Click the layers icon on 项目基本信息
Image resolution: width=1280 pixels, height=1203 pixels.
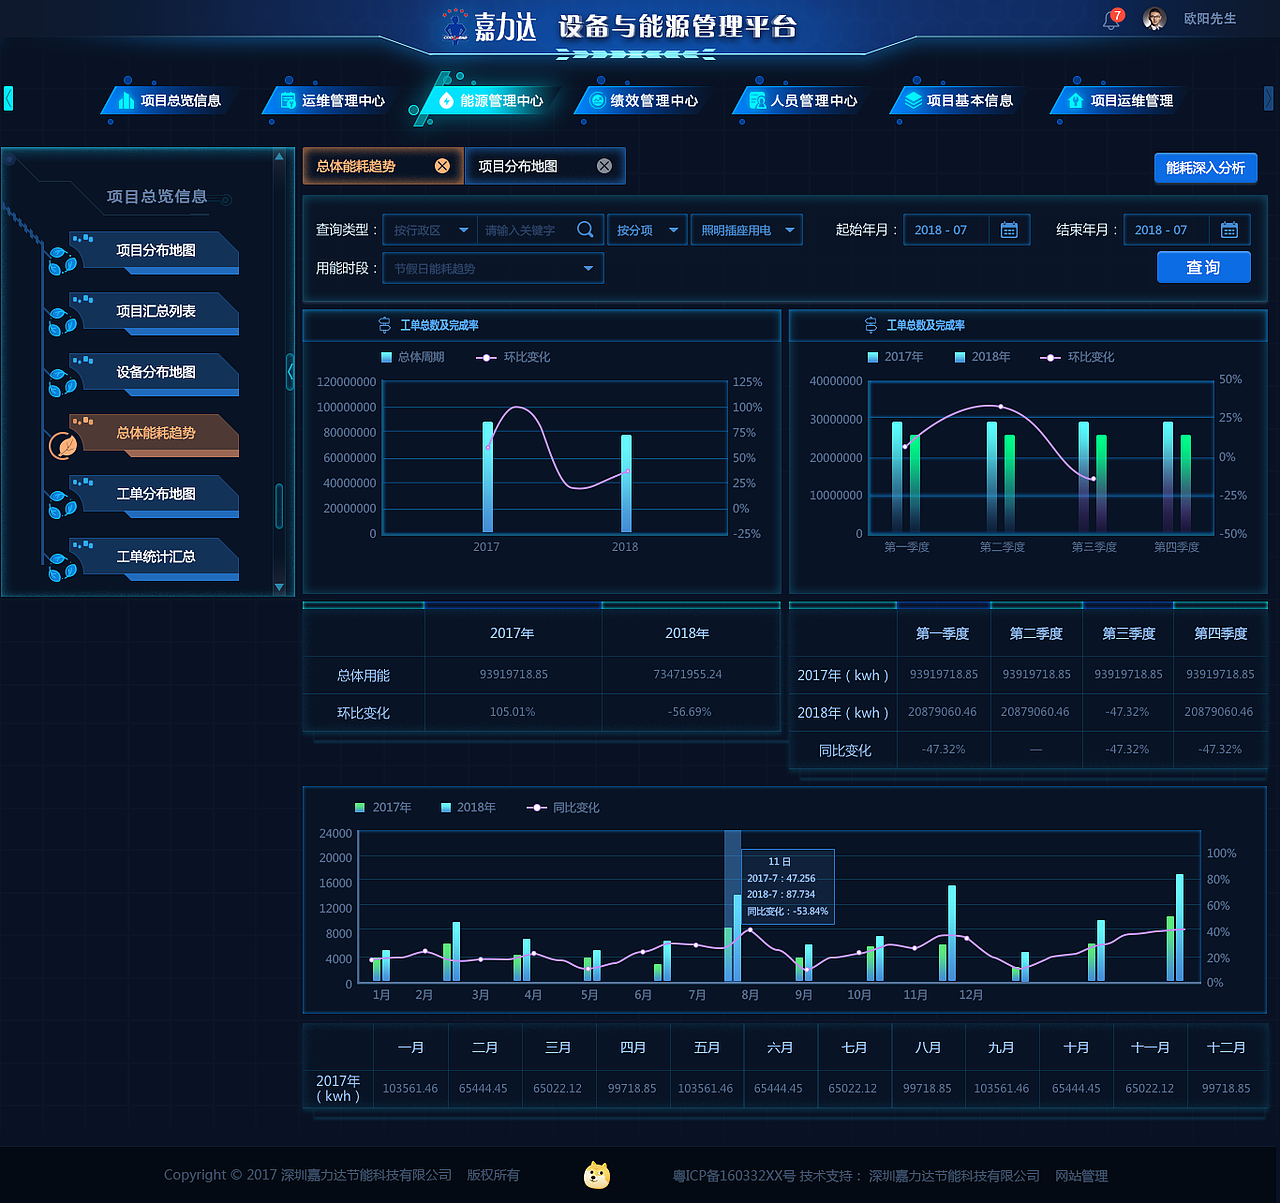(x=913, y=100)
